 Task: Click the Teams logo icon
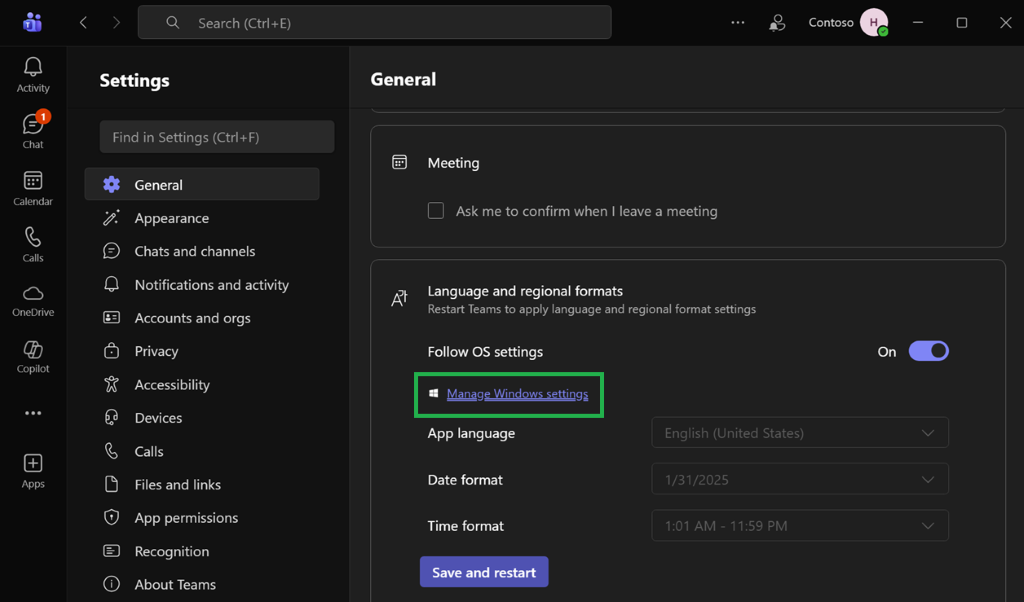tap(33, 22)
